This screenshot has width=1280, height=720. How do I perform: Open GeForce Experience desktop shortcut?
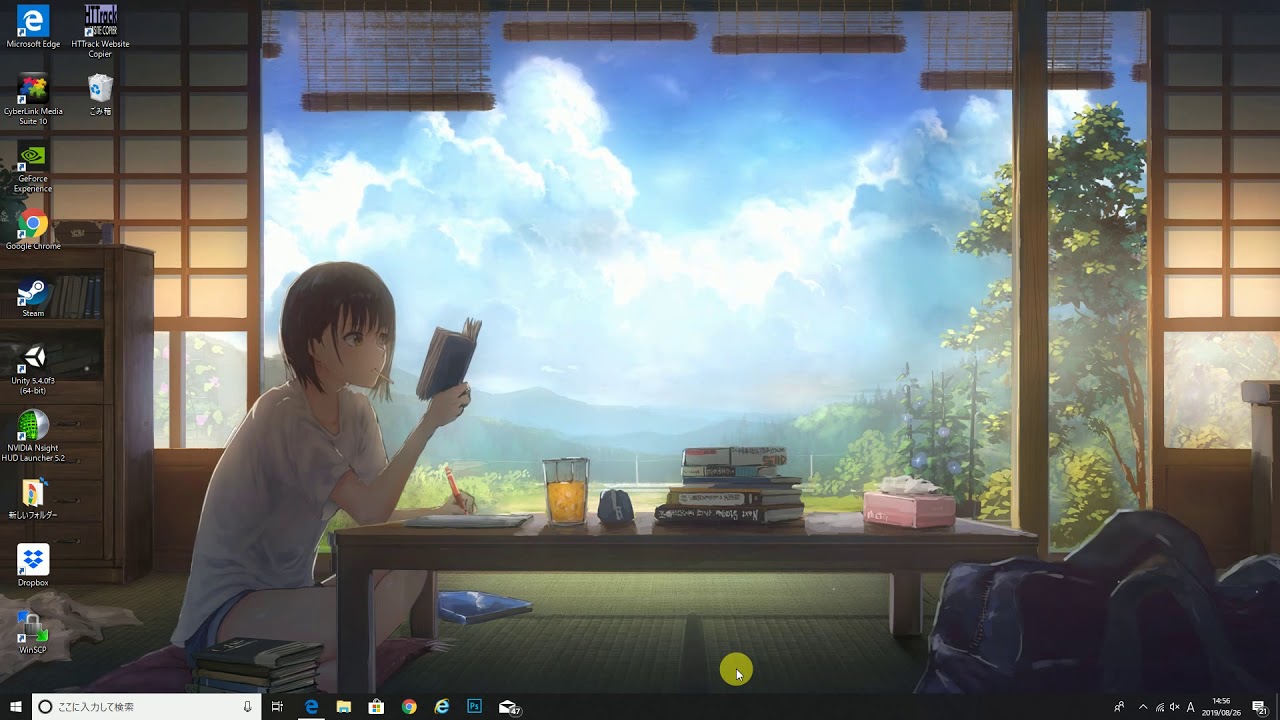coord(33,166)
